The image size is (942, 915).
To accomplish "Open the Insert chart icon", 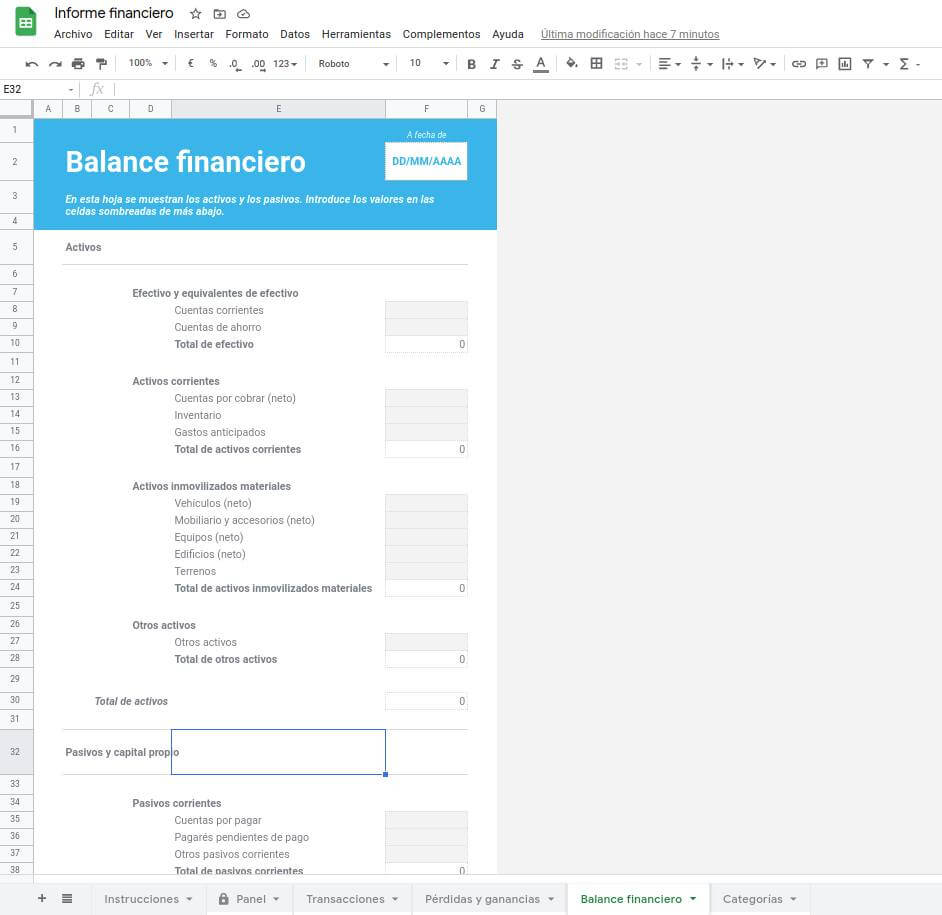I will point(845,63).
